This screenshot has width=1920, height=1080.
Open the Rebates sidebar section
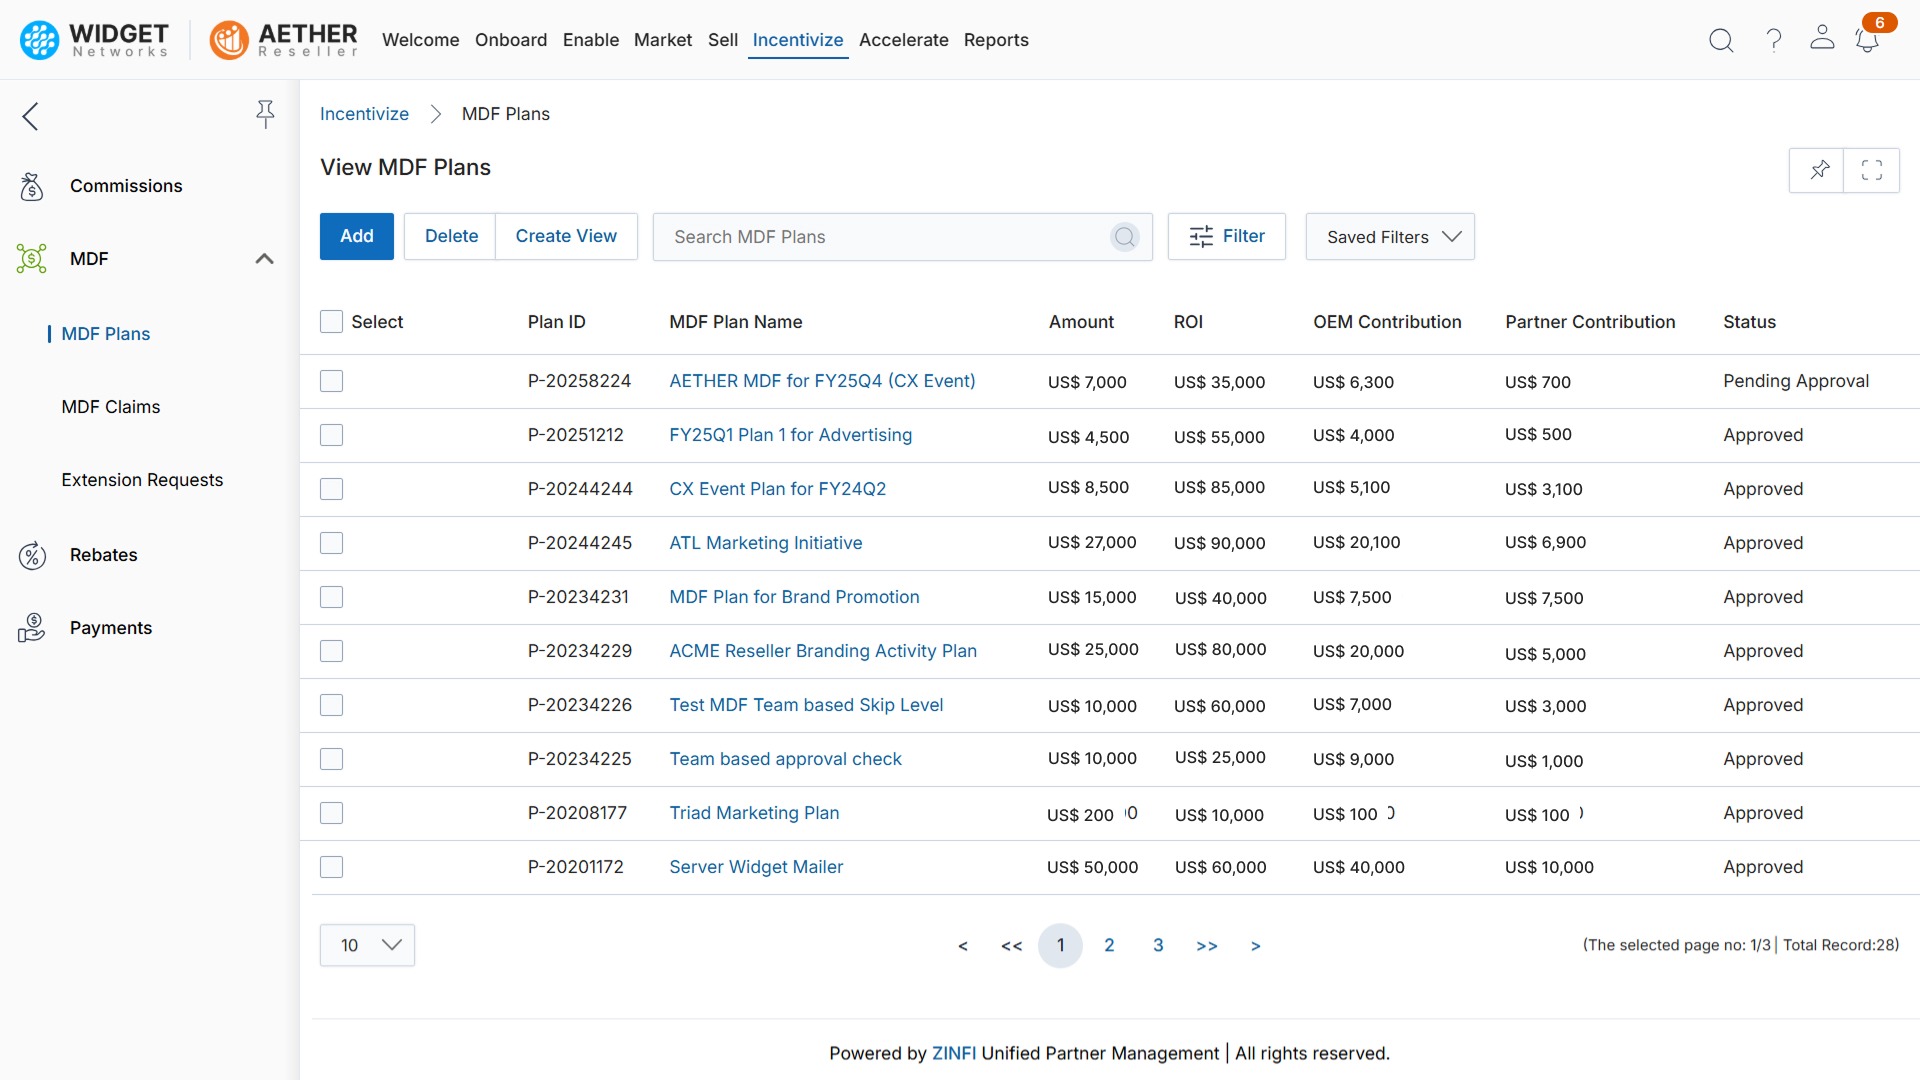[x=103, y=555]
